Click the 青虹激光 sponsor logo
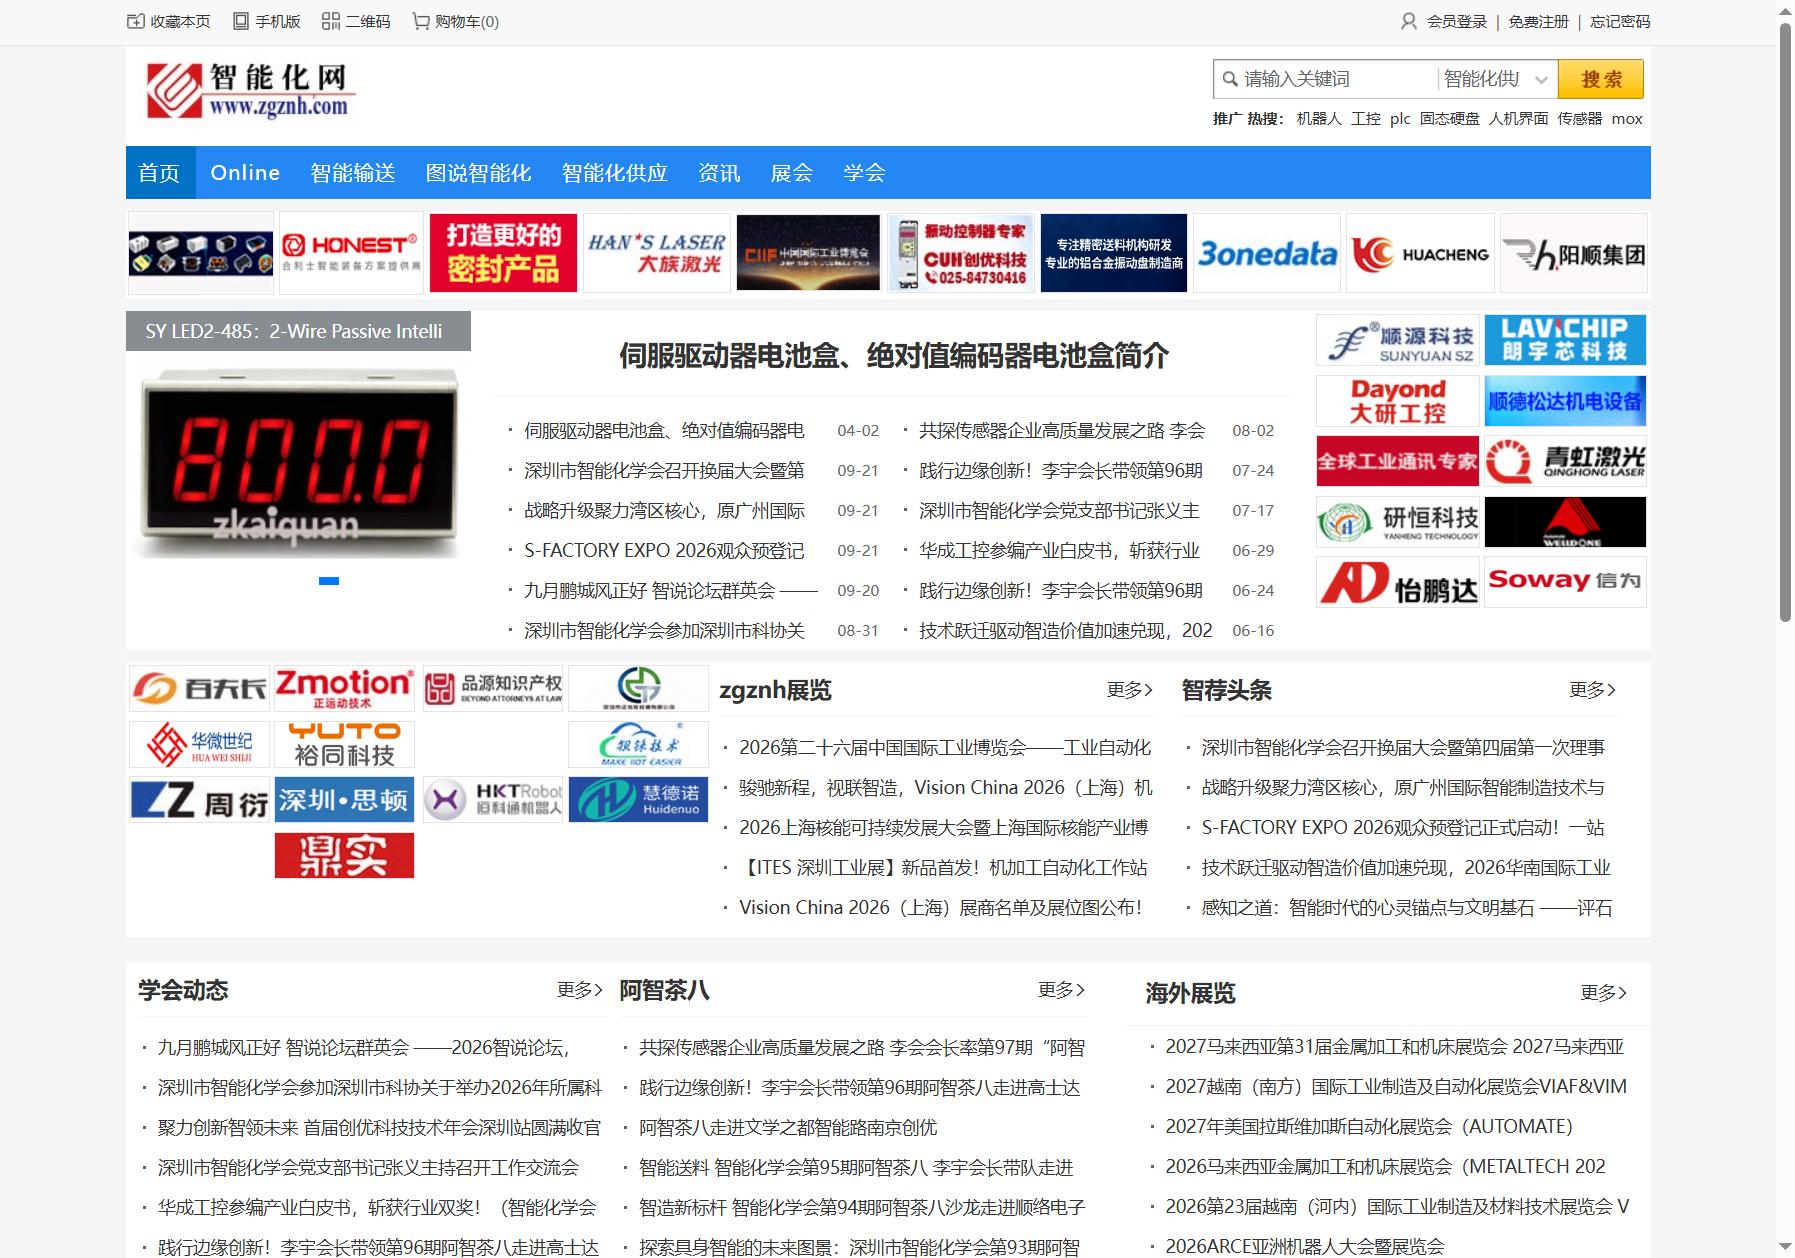 [x=1565, y=461]
